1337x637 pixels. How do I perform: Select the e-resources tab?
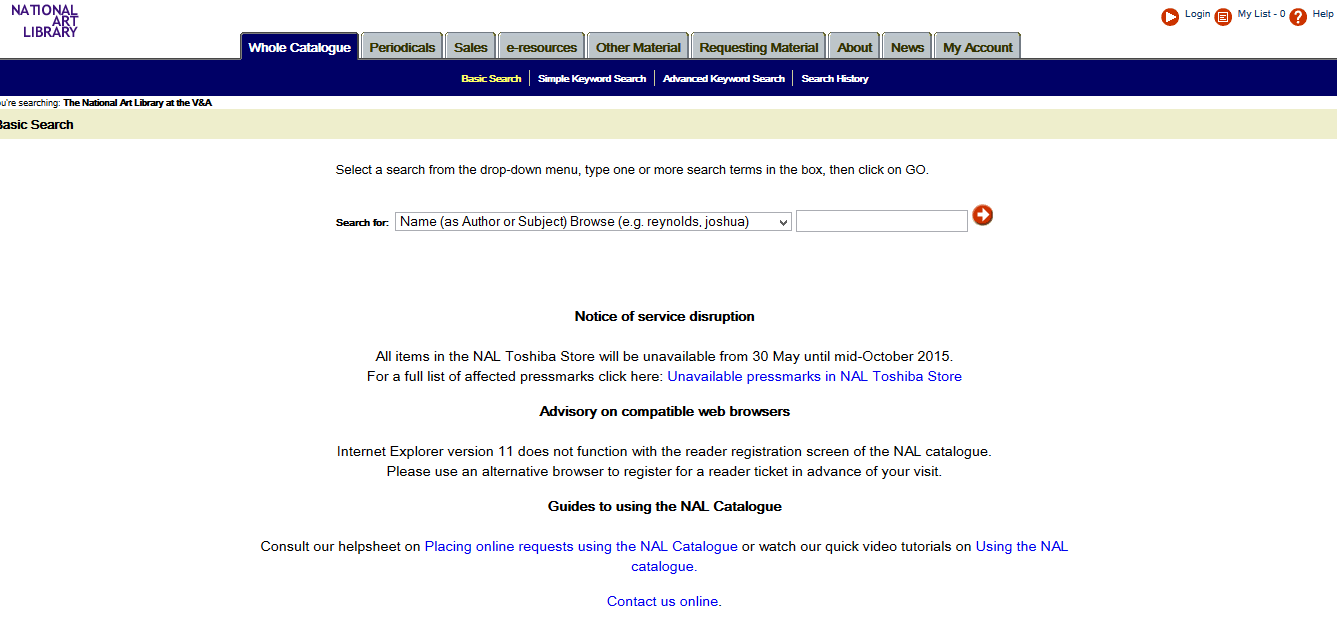(541, 47)
